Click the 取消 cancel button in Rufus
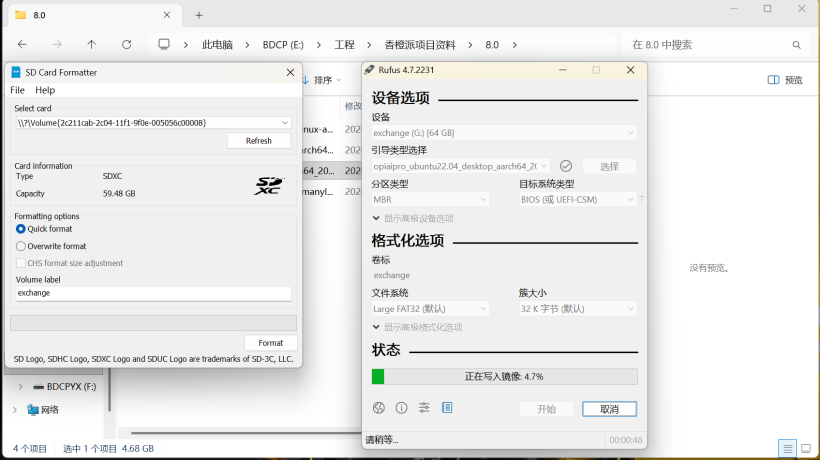Image resolution: width=820 pixels, height=460 pixels. point(609,409)
